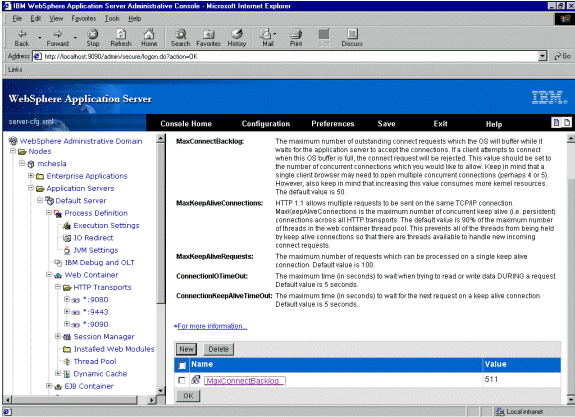The height and width of the screenshot is (417, 575).
Task: Click the Session Manager icon
Action: 67,337
